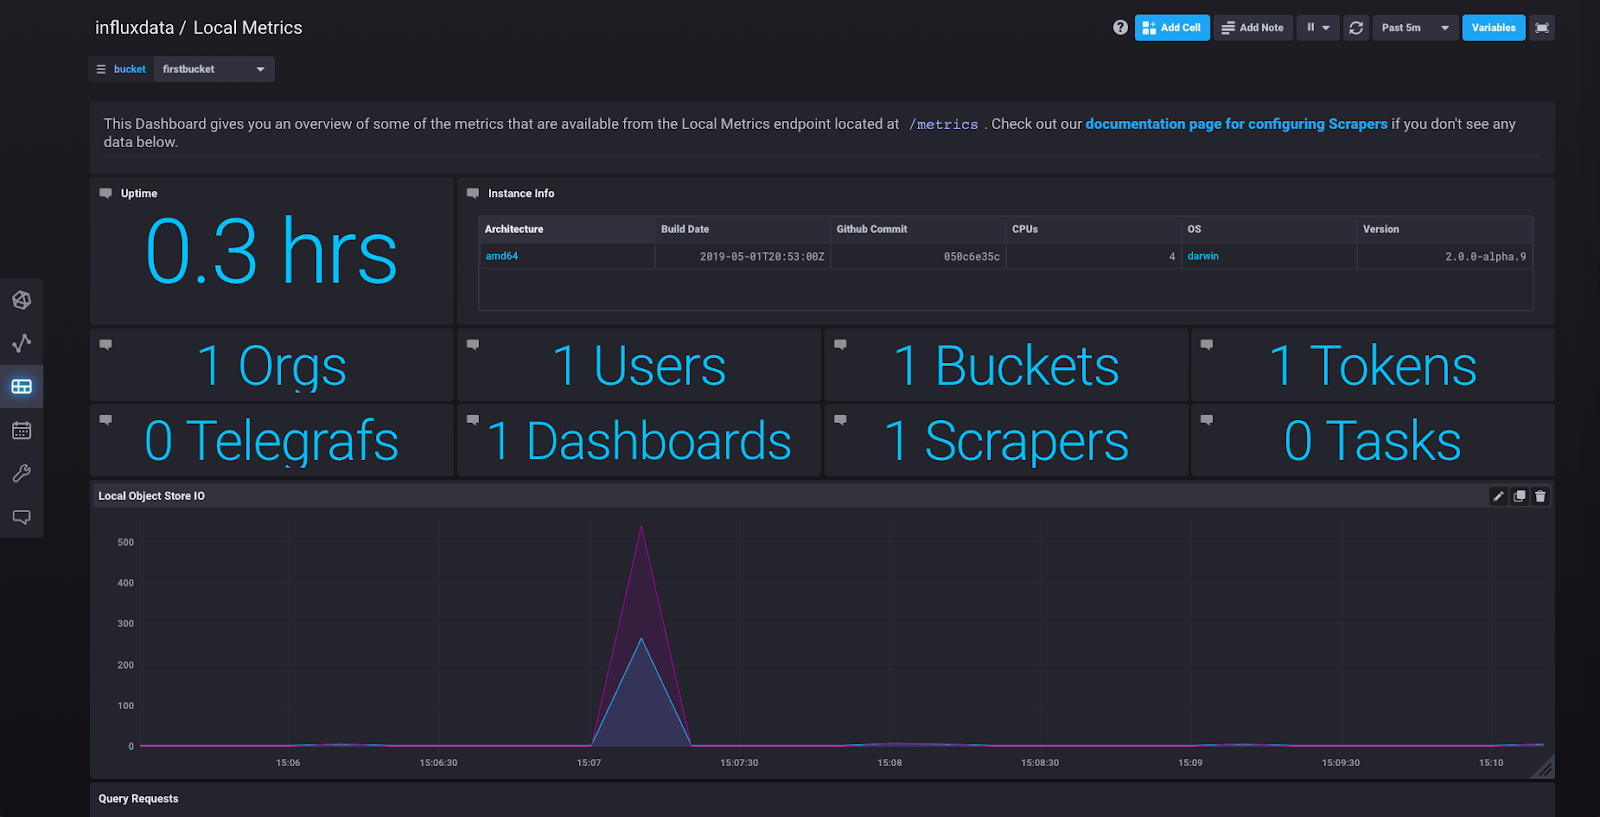Click the Add Cell button

point(1172,28)
